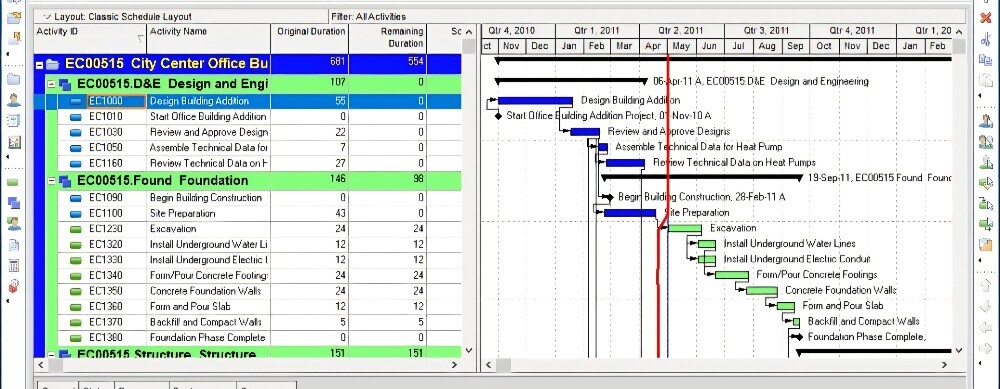Click the Assign Resources by Role icon
This screenshot has height=389, width=1000.
click(x=985, y=141)
